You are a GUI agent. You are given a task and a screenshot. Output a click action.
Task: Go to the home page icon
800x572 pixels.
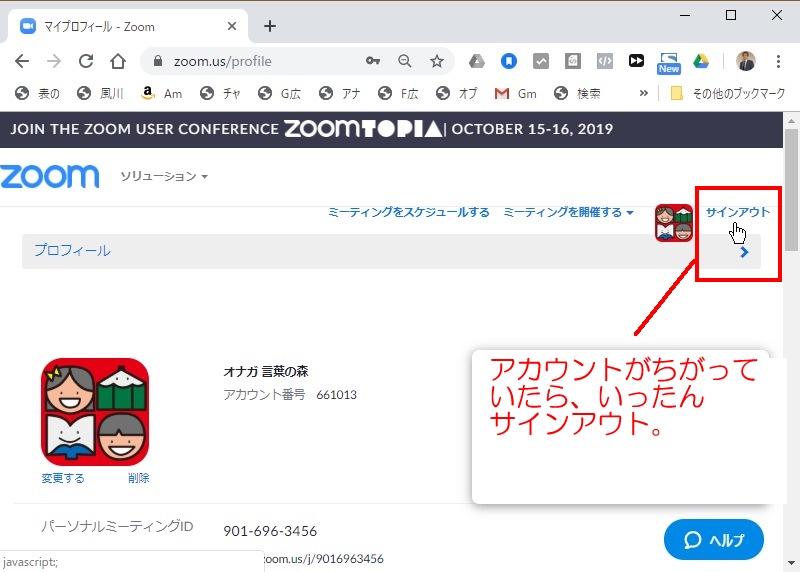click(x=118, y=61)
